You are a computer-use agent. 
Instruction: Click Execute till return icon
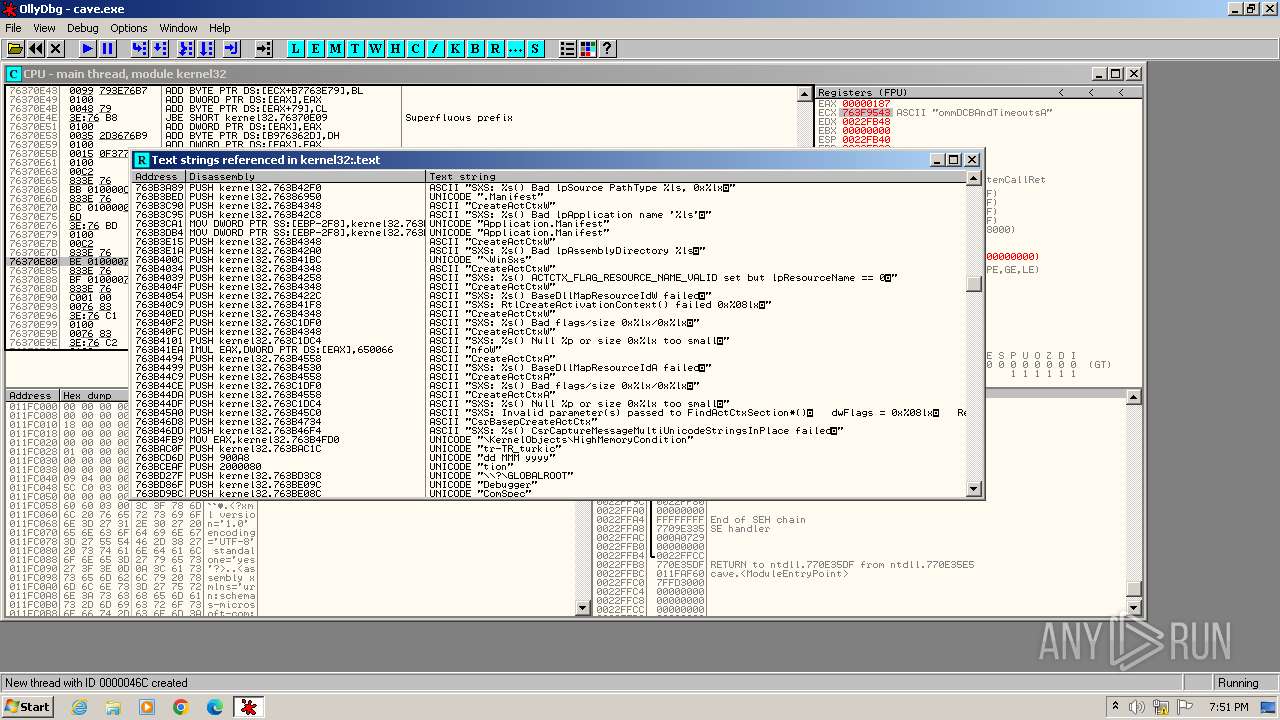[x=232, y=48]
